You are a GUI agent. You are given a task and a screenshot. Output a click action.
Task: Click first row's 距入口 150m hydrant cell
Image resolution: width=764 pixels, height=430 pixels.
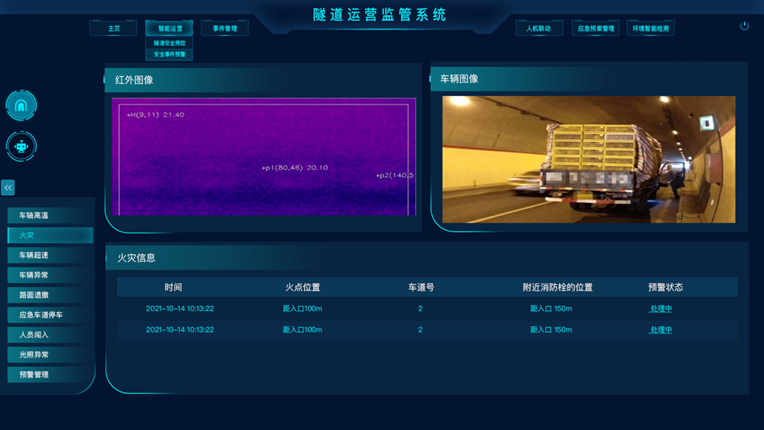[551, 309]
